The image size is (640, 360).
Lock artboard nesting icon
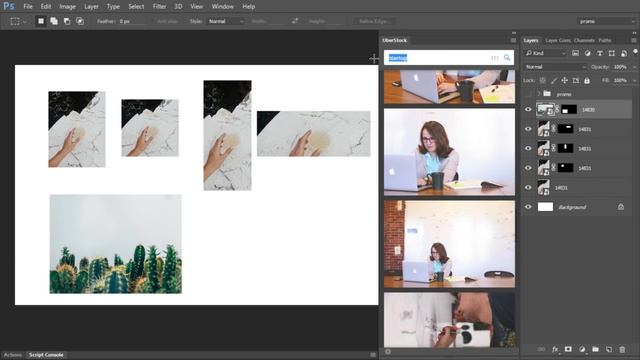click(x=576, y=81)
